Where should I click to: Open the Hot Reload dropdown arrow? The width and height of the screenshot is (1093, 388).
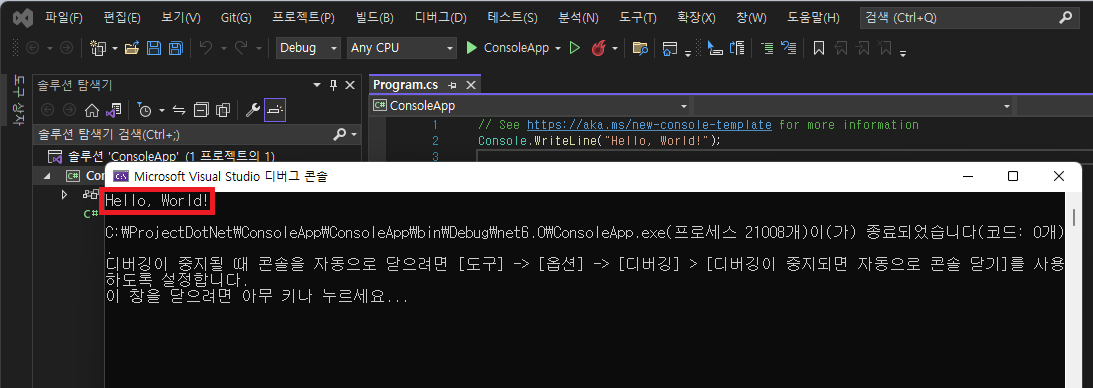point(615,48)
